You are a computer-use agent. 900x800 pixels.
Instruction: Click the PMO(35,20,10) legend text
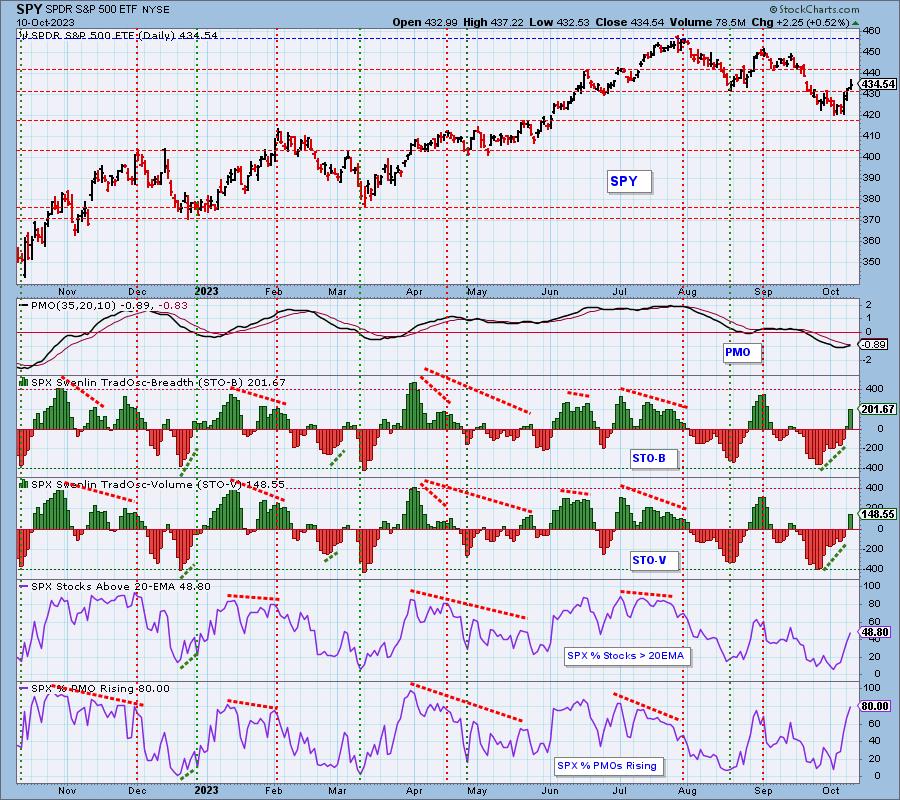click(73, 305)
